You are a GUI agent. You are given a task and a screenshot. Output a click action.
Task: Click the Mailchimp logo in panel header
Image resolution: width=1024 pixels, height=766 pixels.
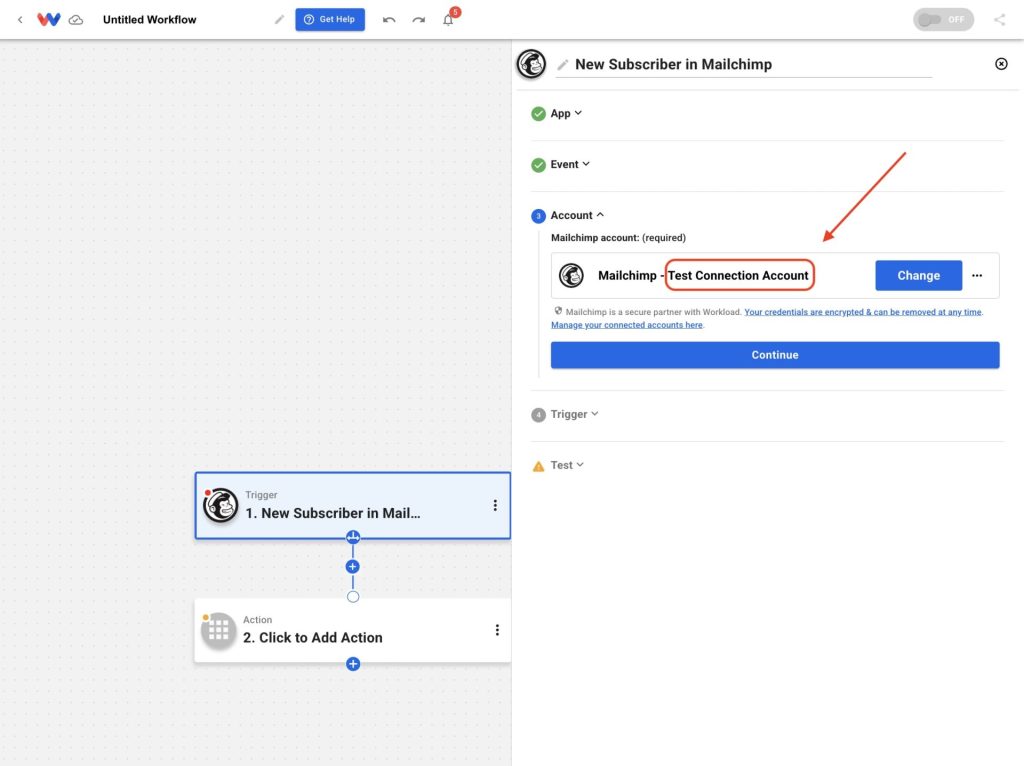532,64
